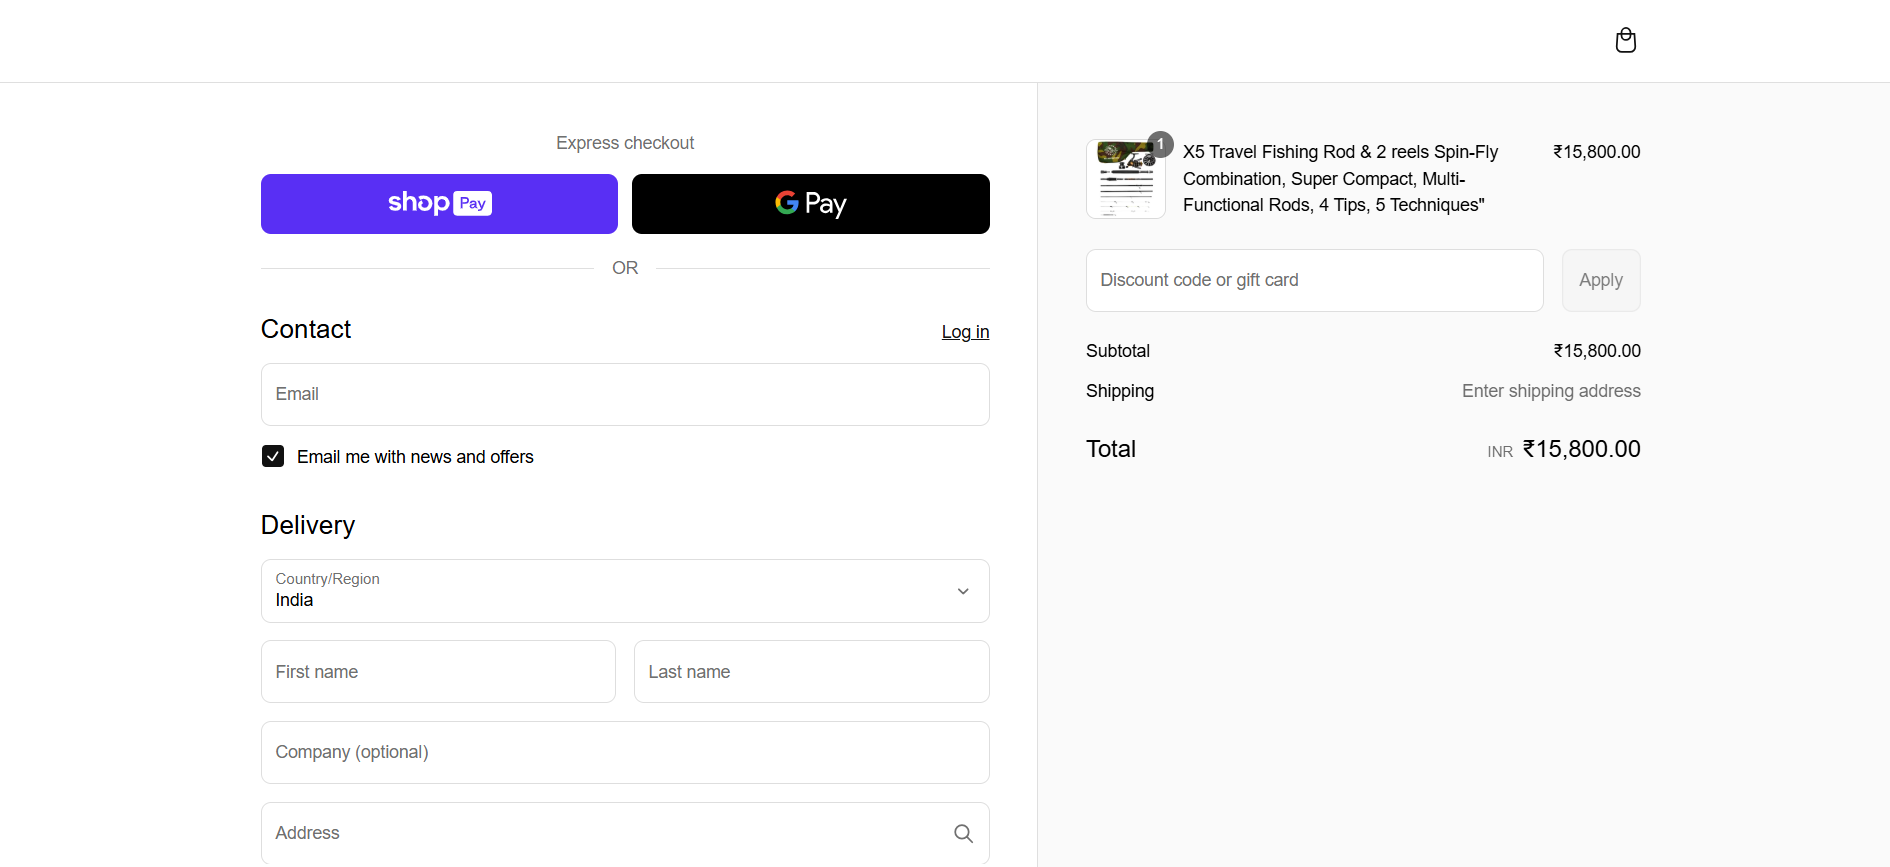This screenshot has width=1890, height=867.
Task: Choose G Pay express checkout
Action: click(810, 204)
